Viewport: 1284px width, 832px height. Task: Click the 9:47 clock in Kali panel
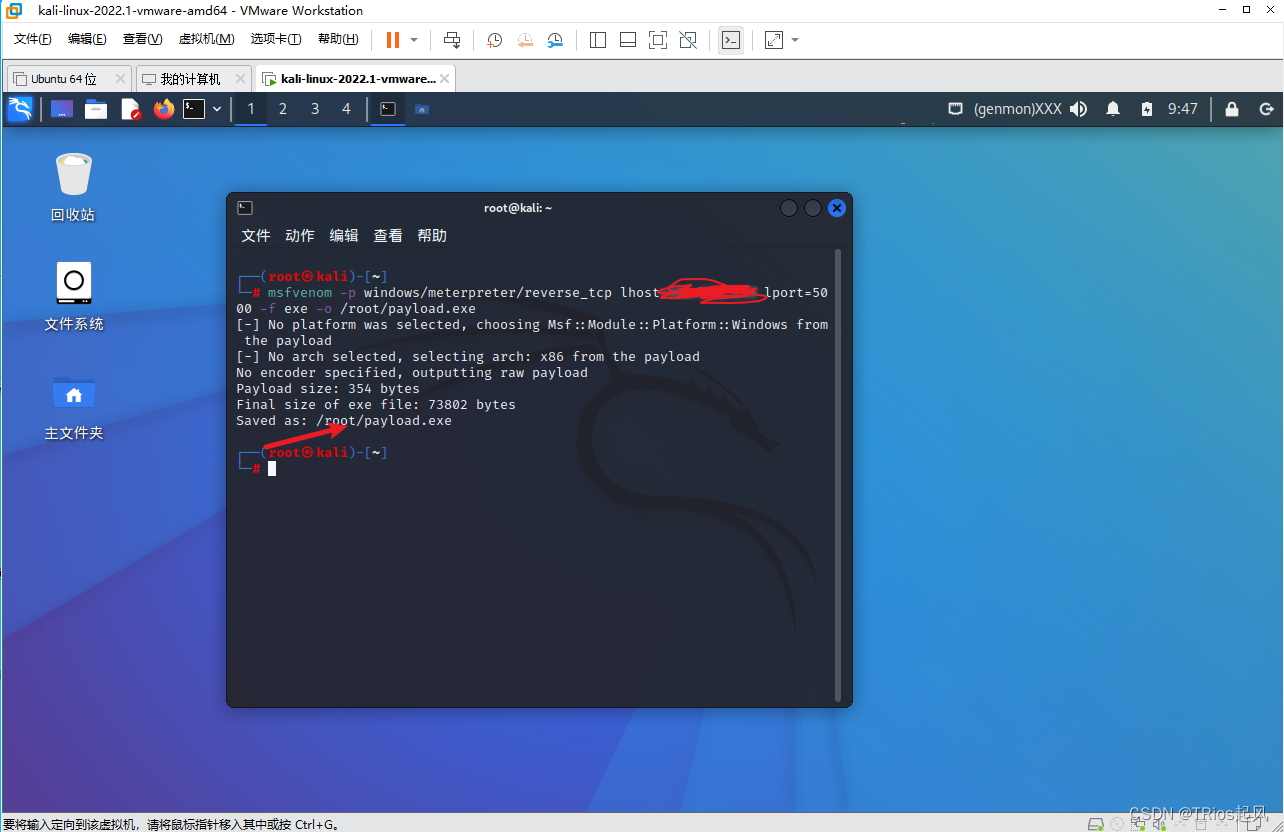point(1183,109)
